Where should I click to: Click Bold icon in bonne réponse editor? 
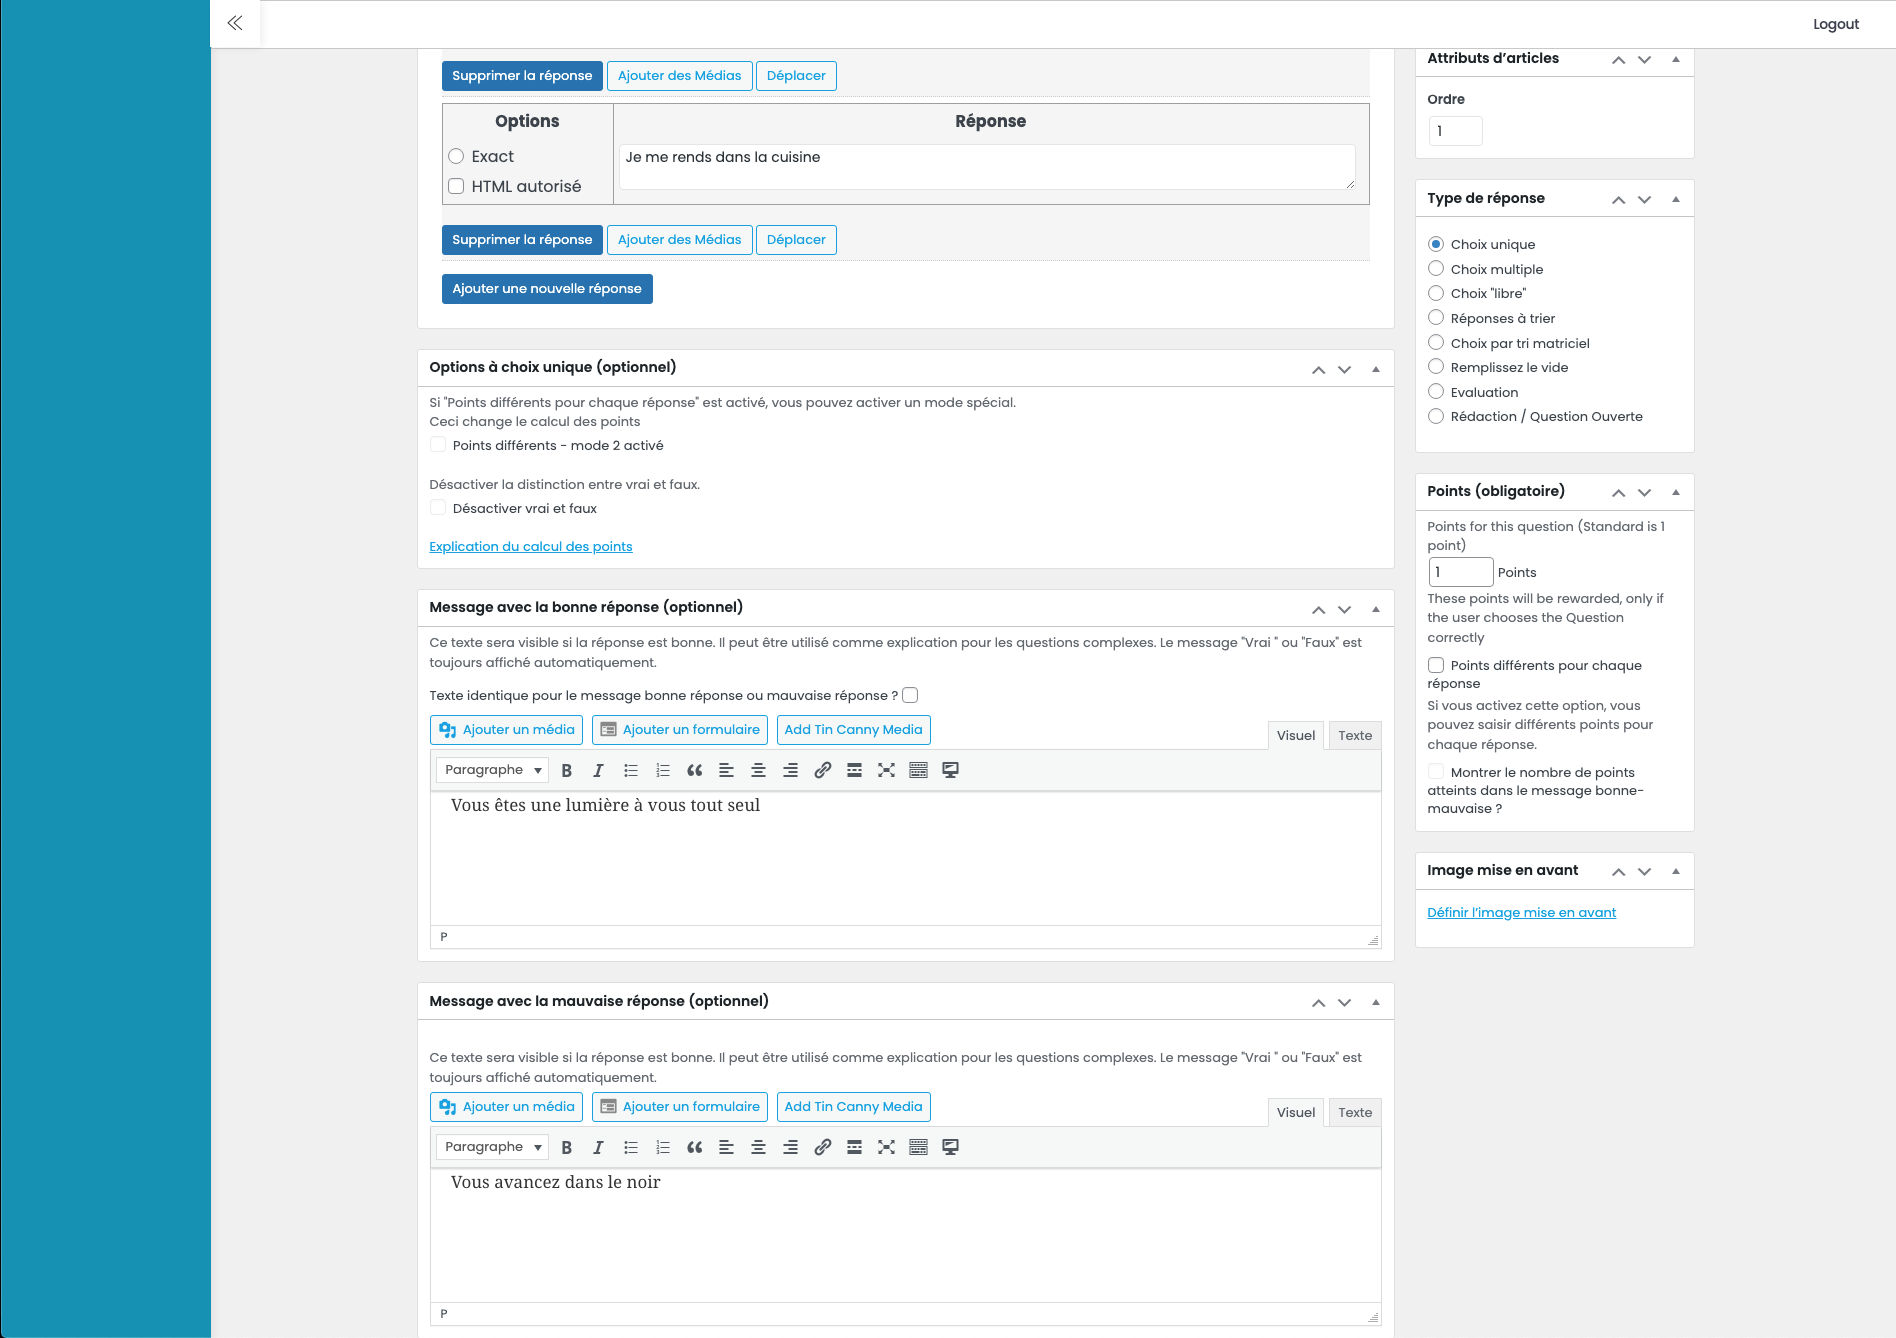567,770
